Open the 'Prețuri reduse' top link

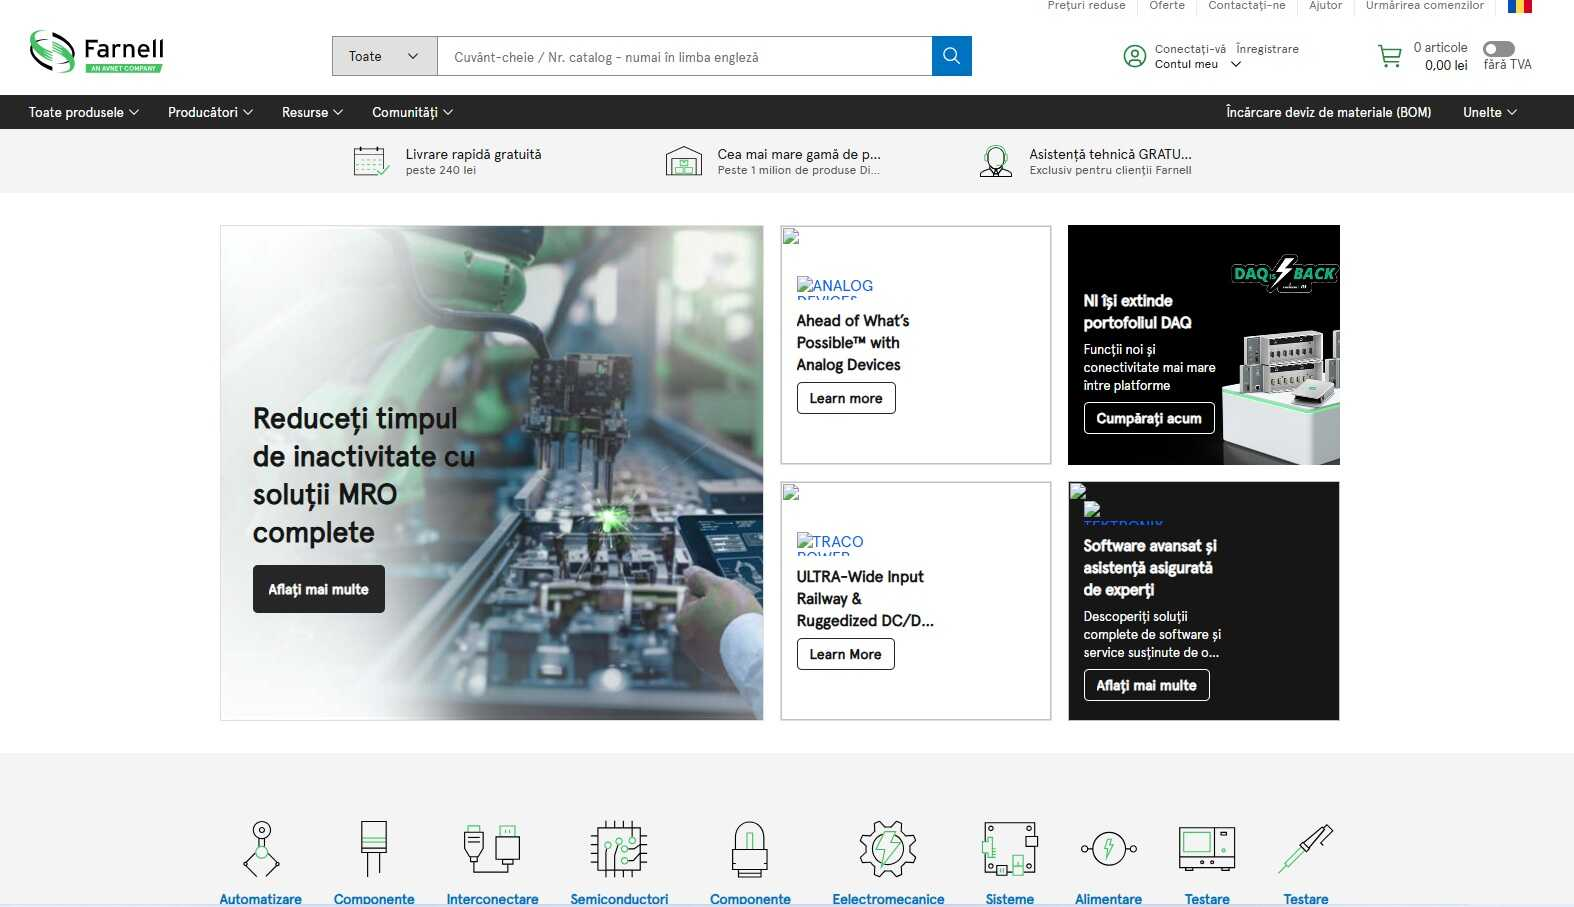pyautogui.click(x=1086, y=6)
